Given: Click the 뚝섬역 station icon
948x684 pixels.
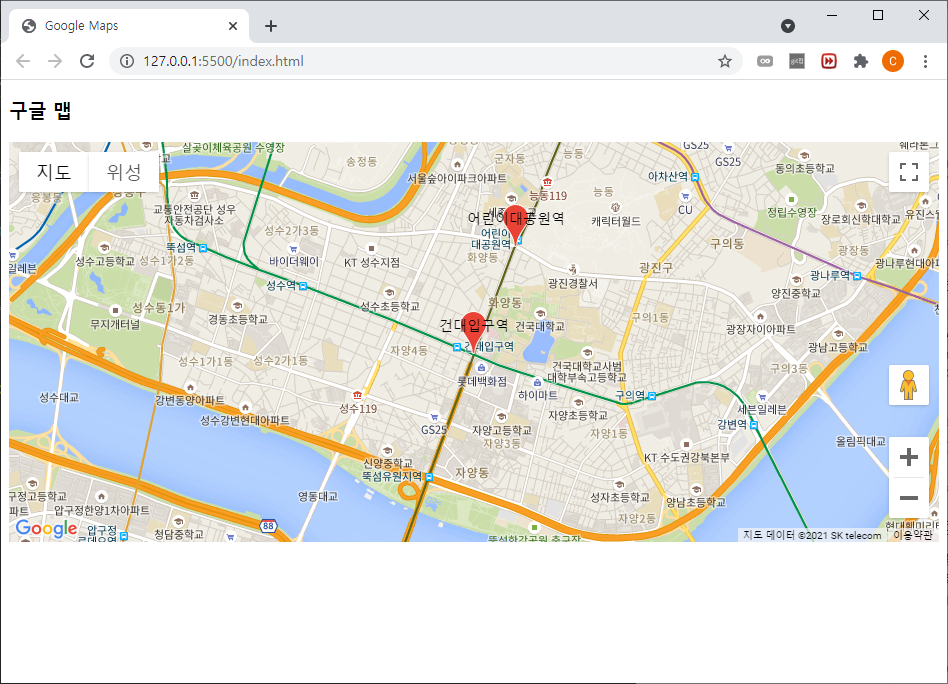Looking at the screenshot, I should pyautogui.click(x=203, y=248).
